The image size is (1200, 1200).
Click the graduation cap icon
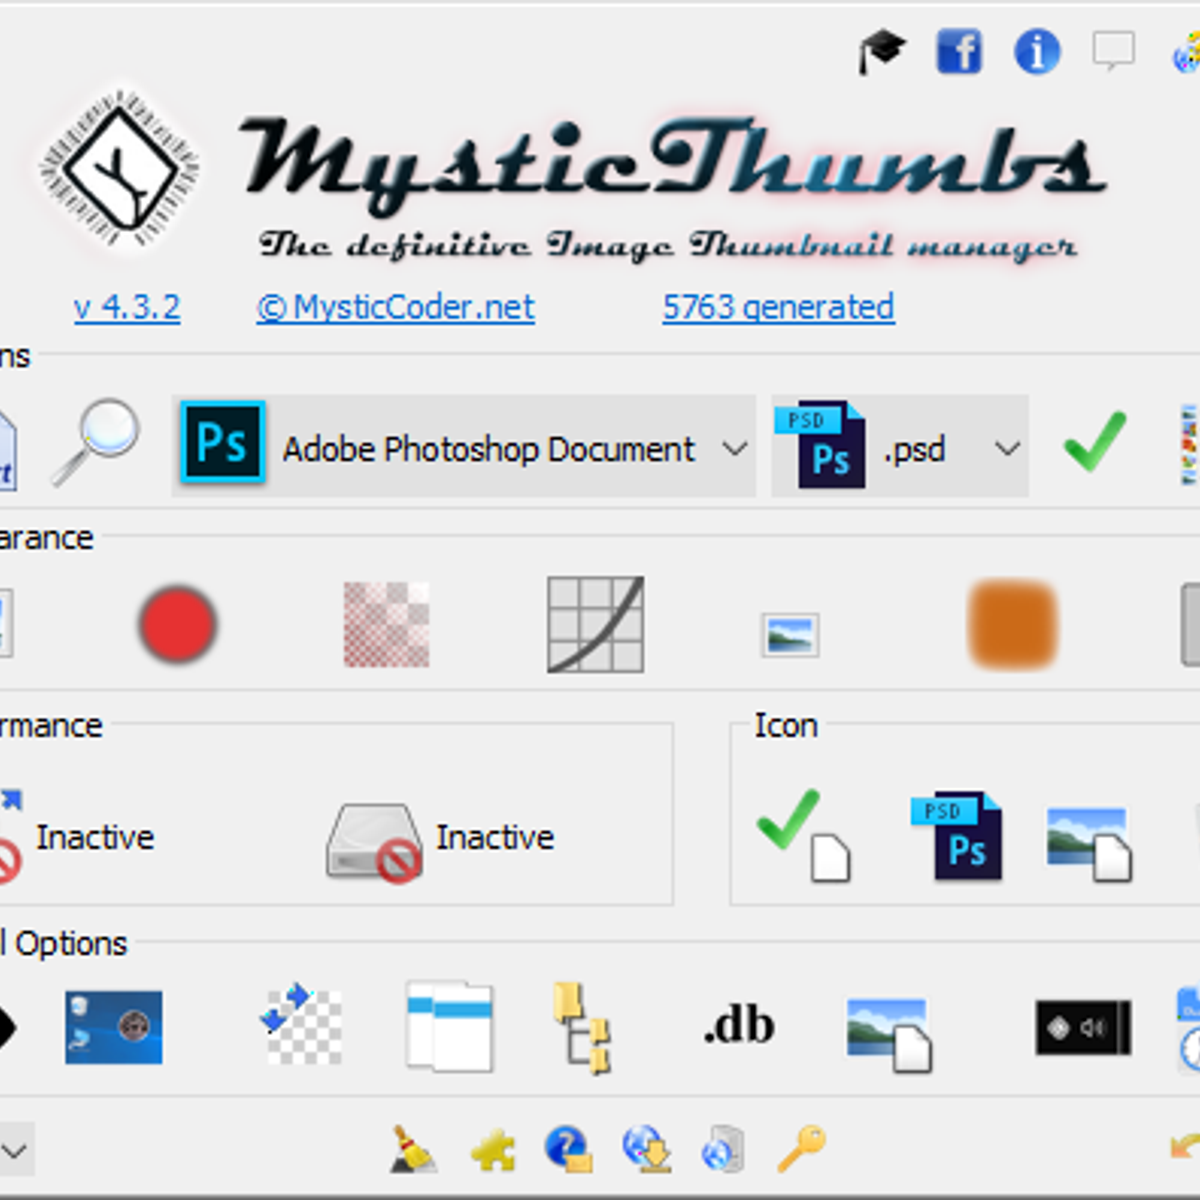click(x=881, y=51)
